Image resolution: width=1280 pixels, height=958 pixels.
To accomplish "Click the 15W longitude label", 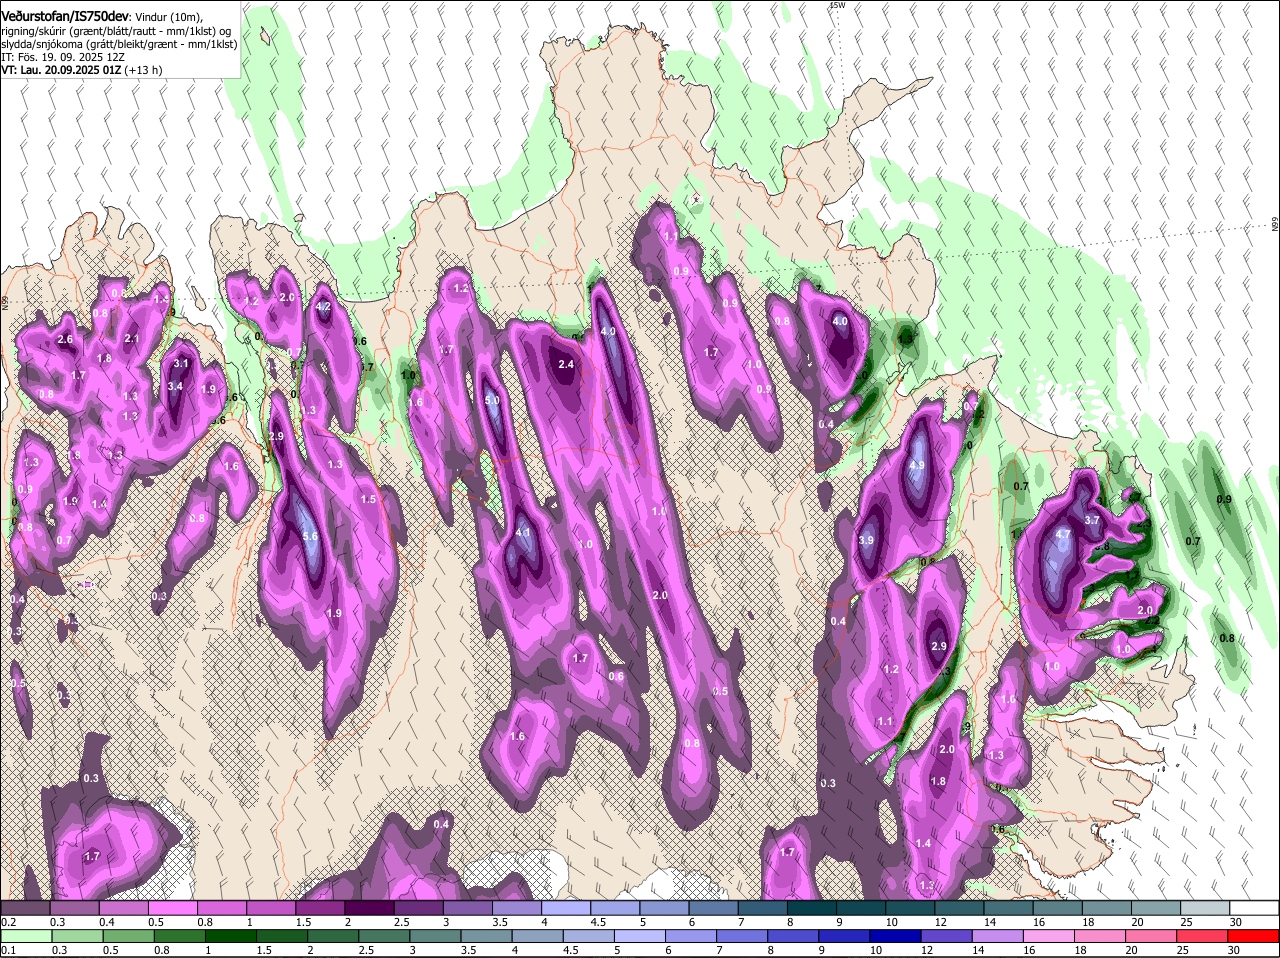I will tap(837, 5).
